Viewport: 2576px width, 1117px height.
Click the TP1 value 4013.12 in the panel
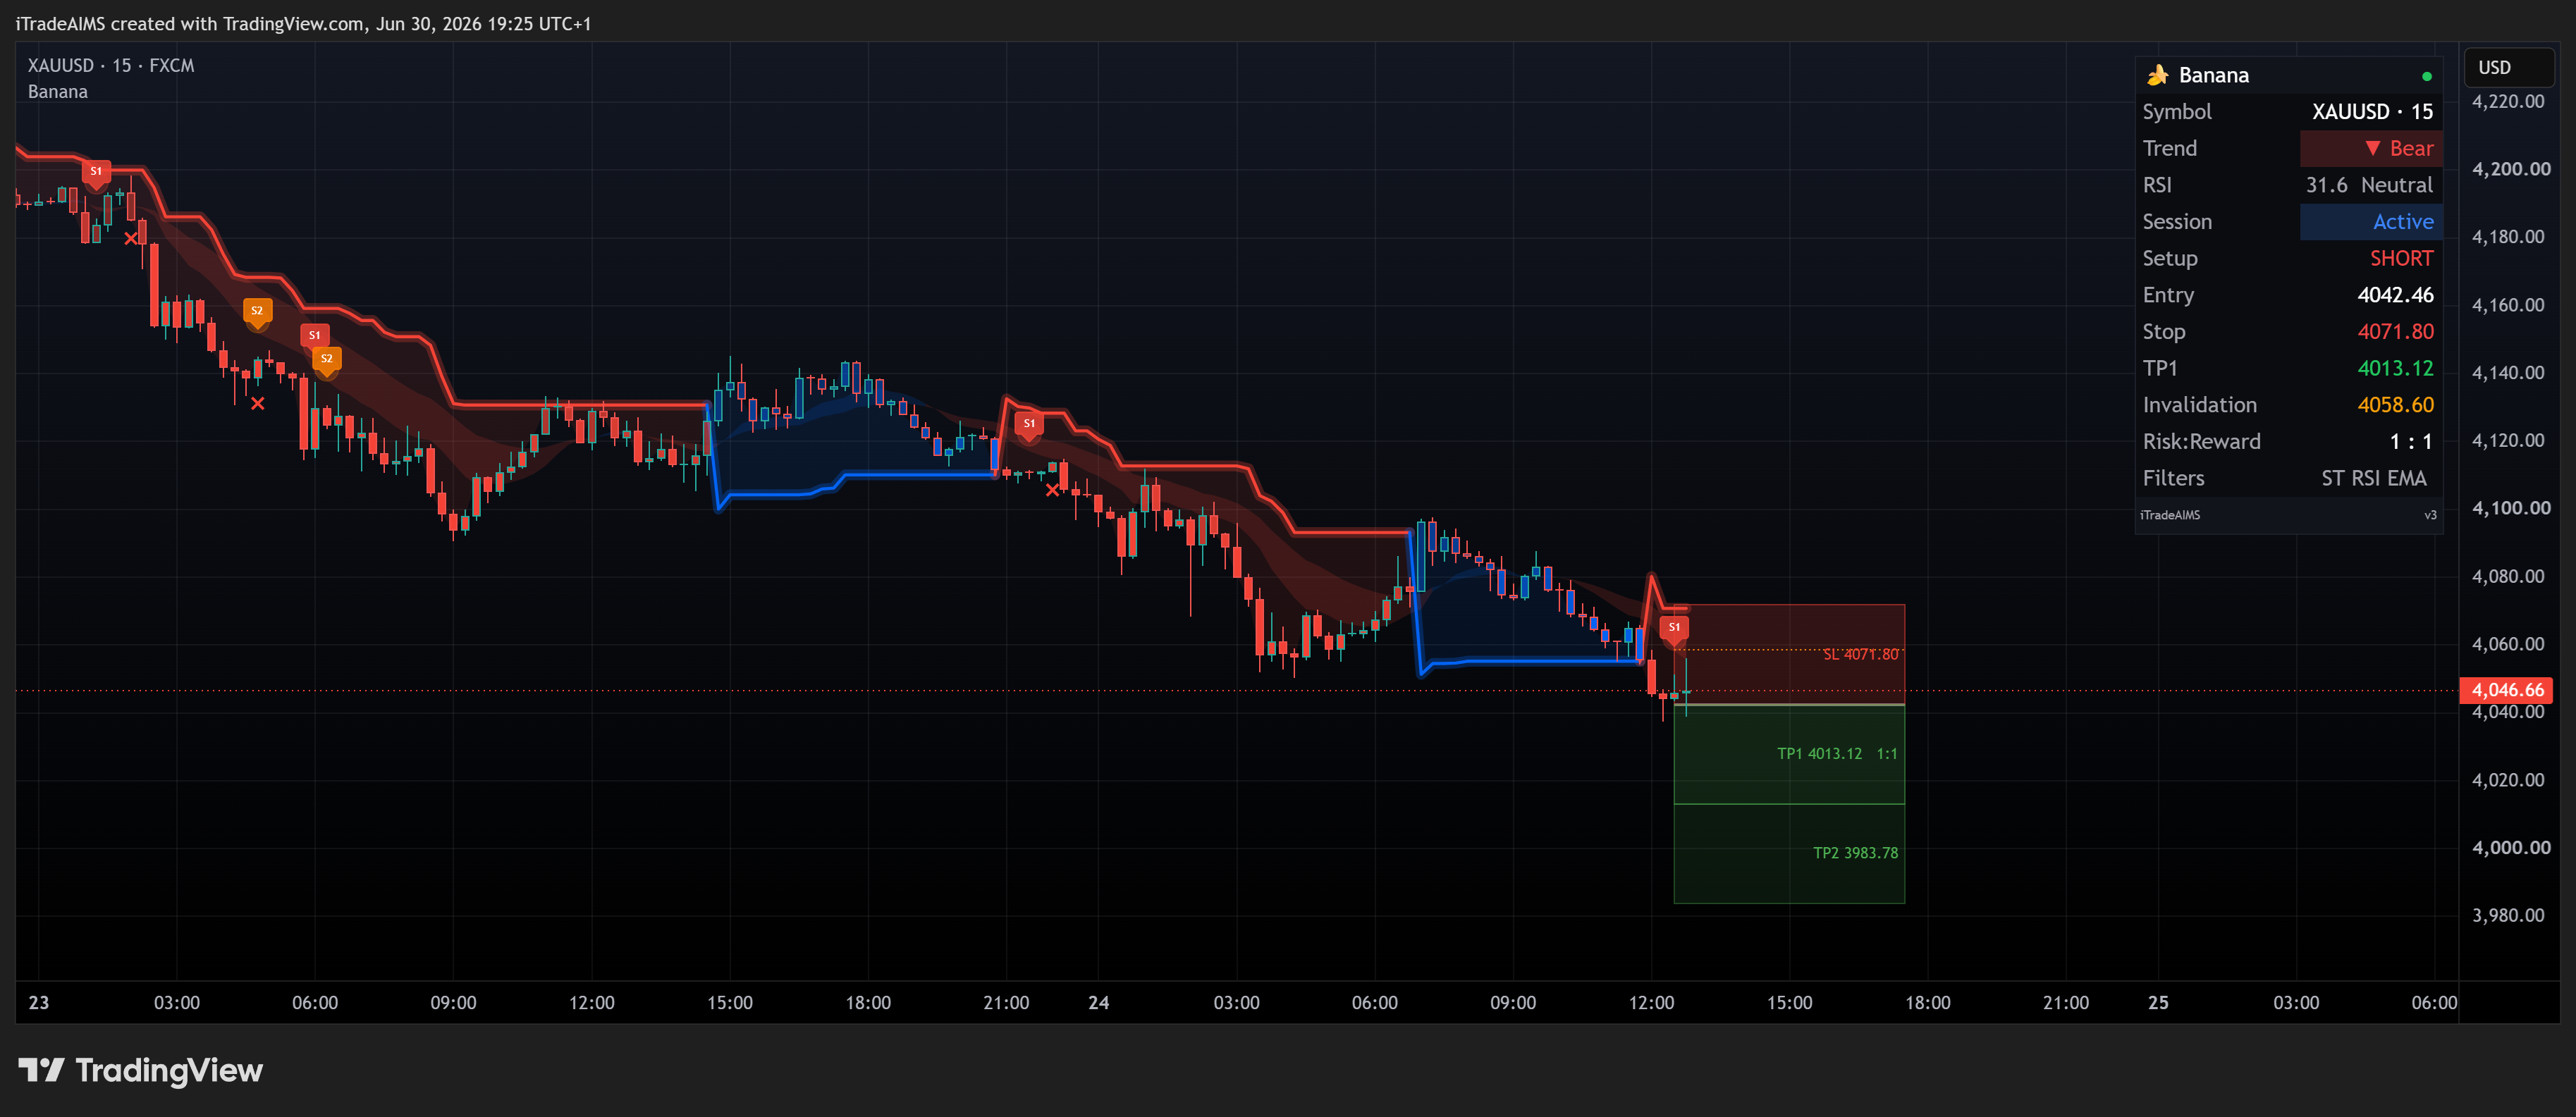pyautogui.click(x=2395, y=368)
